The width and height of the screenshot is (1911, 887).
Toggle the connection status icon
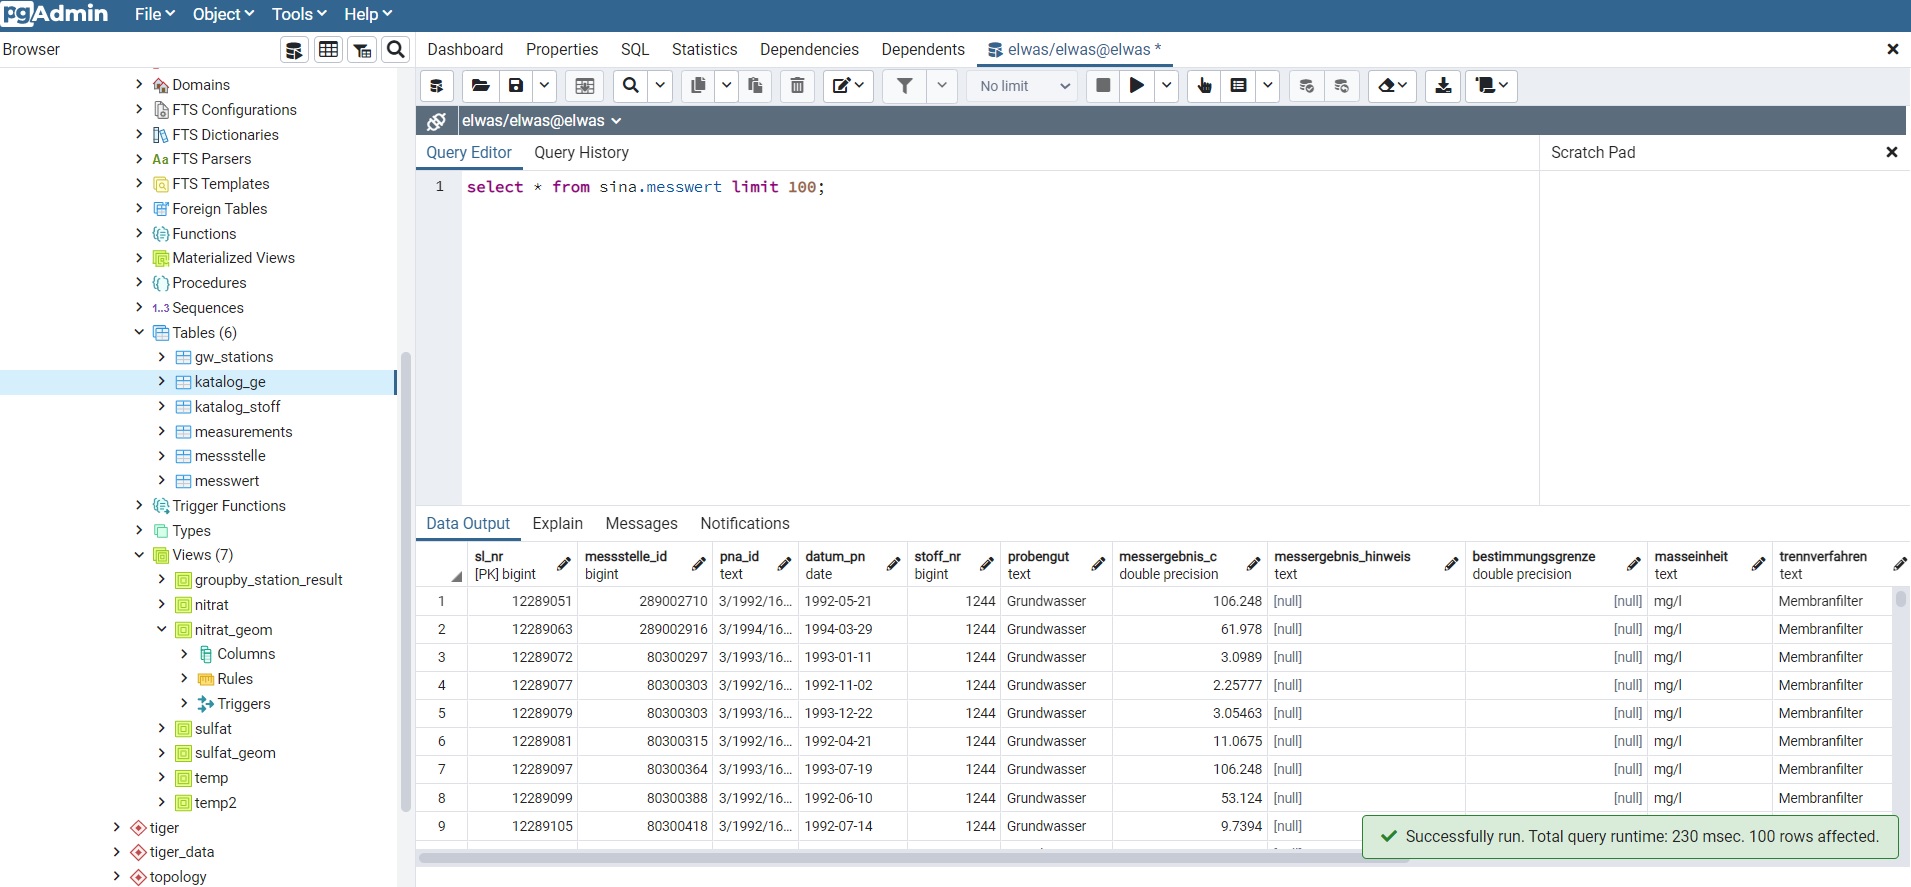(x=436, y=121)
